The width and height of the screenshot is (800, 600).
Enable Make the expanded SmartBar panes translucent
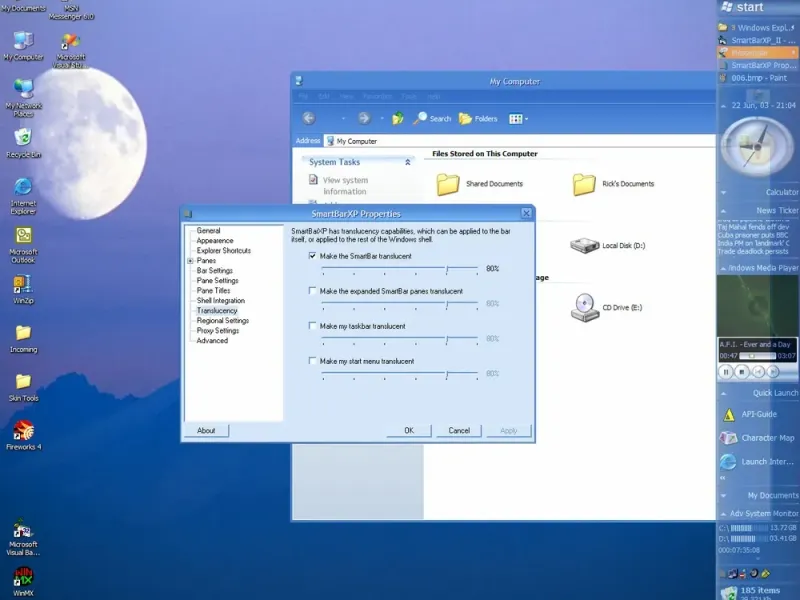coord(312,291)
